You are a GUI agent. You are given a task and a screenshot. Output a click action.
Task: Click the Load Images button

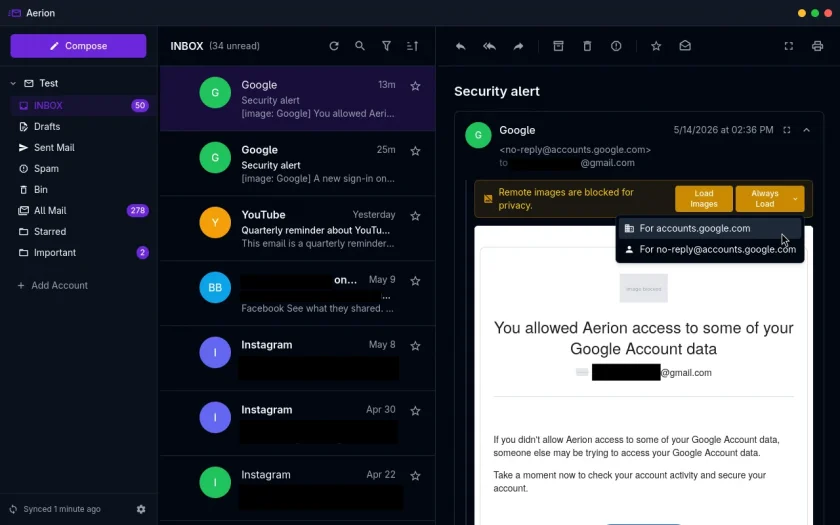(704, 199)
